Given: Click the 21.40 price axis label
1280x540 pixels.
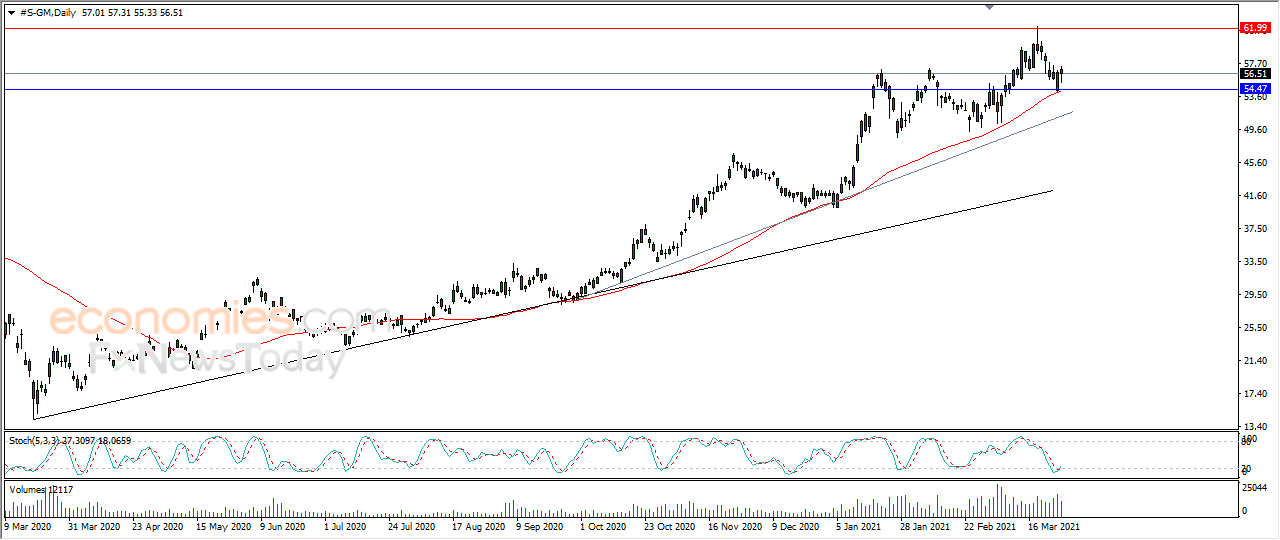Looking at the screenshot, I should (x=1254, y=360).
